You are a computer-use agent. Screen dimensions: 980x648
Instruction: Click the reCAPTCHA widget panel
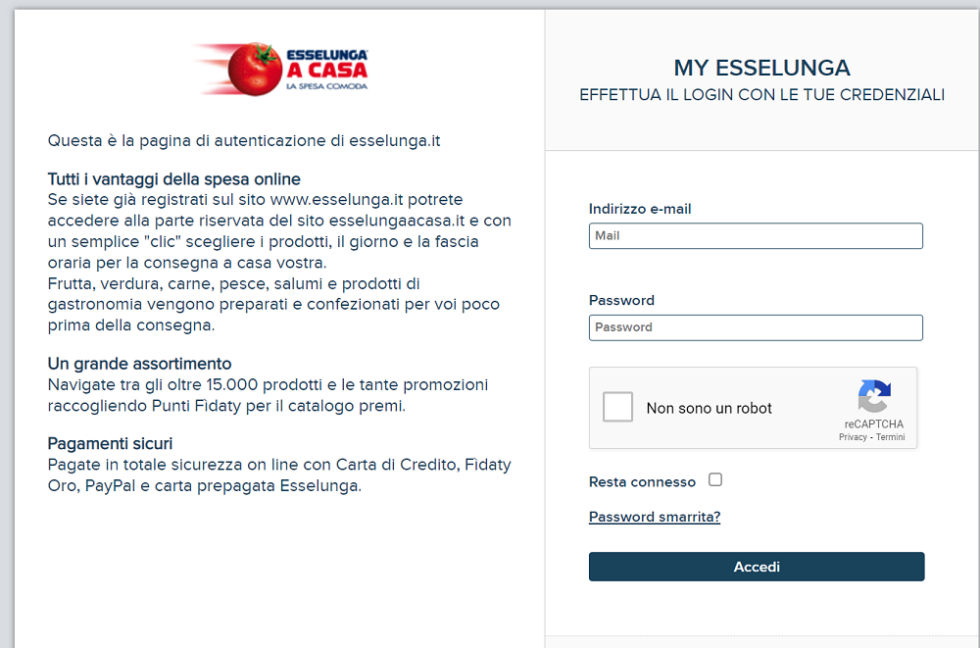coord(752,407)
